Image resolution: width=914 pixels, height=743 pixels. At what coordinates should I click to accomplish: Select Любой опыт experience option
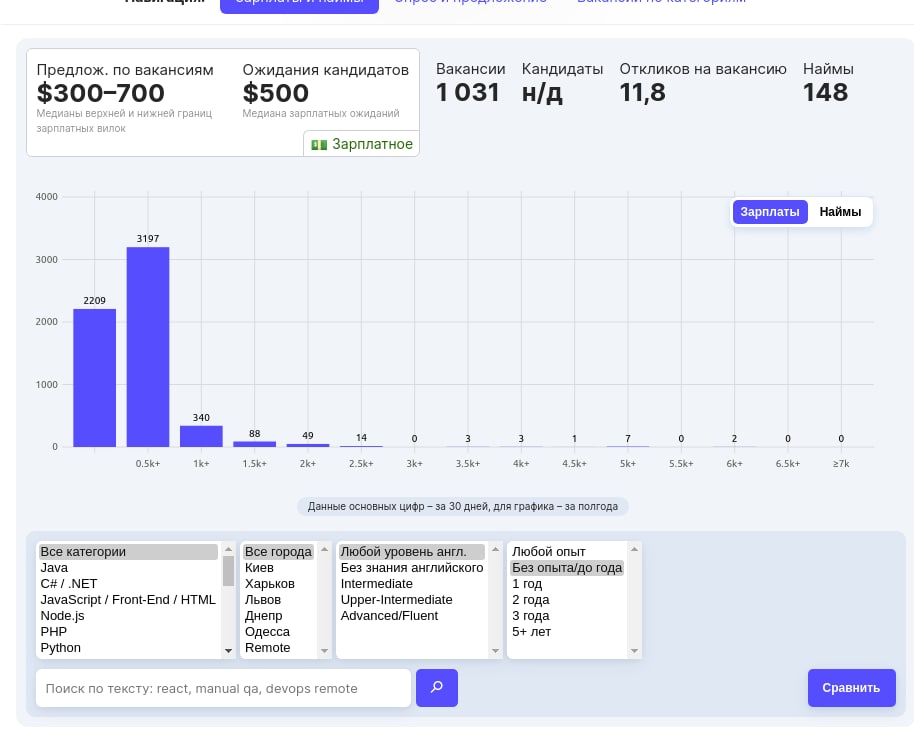coord(567,551)
